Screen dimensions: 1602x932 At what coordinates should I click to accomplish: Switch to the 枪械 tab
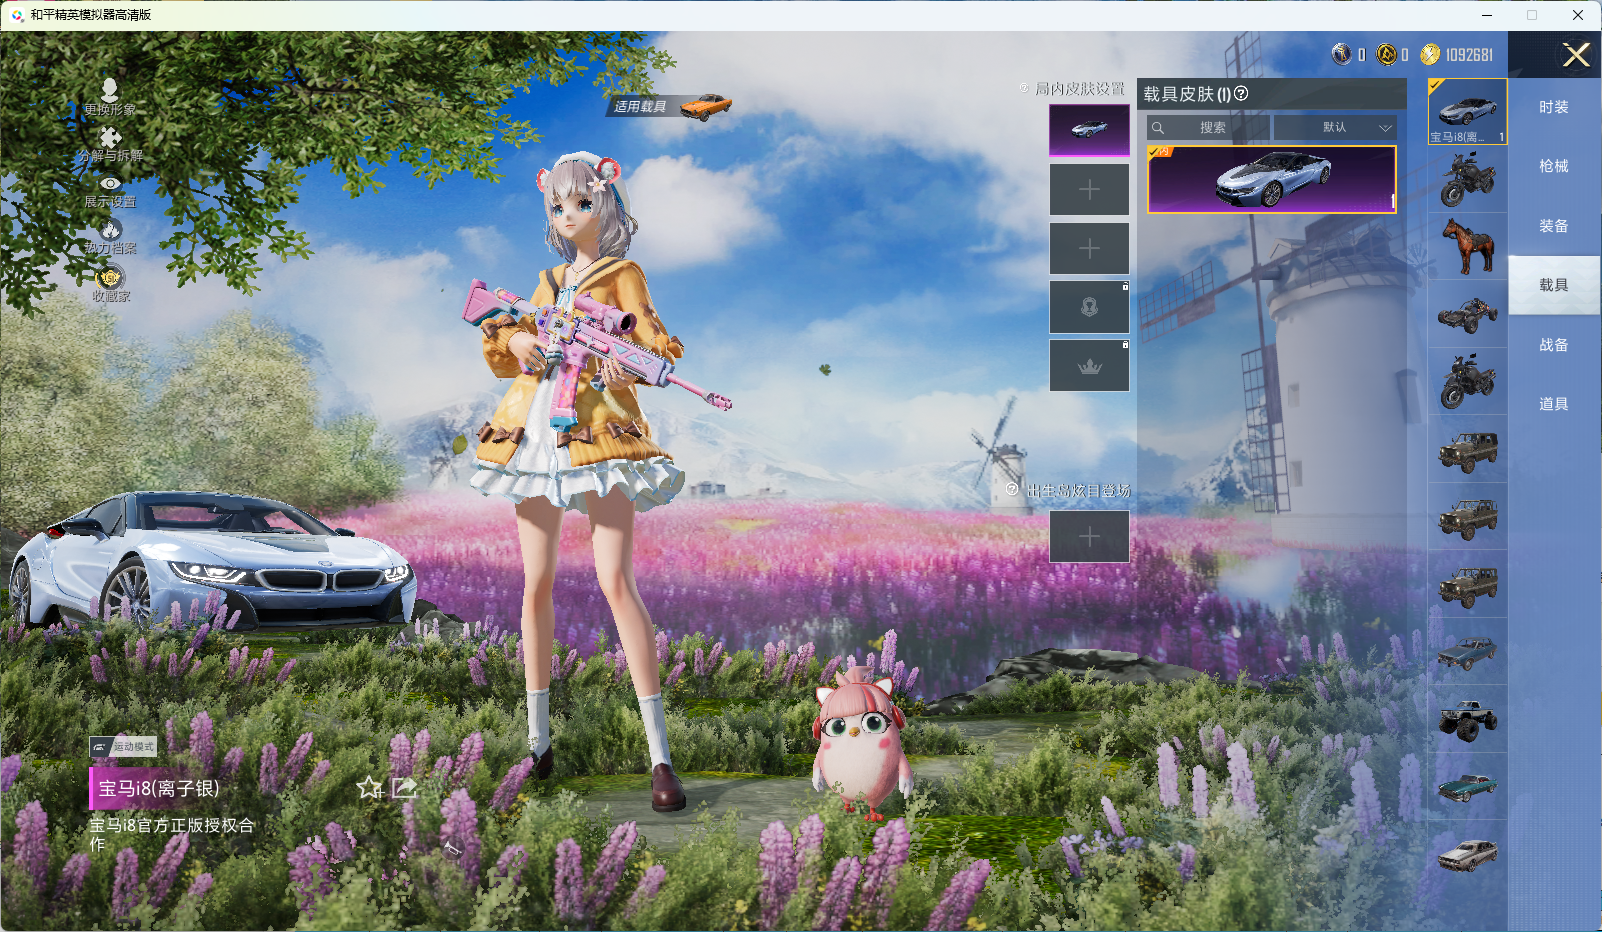tap(1553, 166)
